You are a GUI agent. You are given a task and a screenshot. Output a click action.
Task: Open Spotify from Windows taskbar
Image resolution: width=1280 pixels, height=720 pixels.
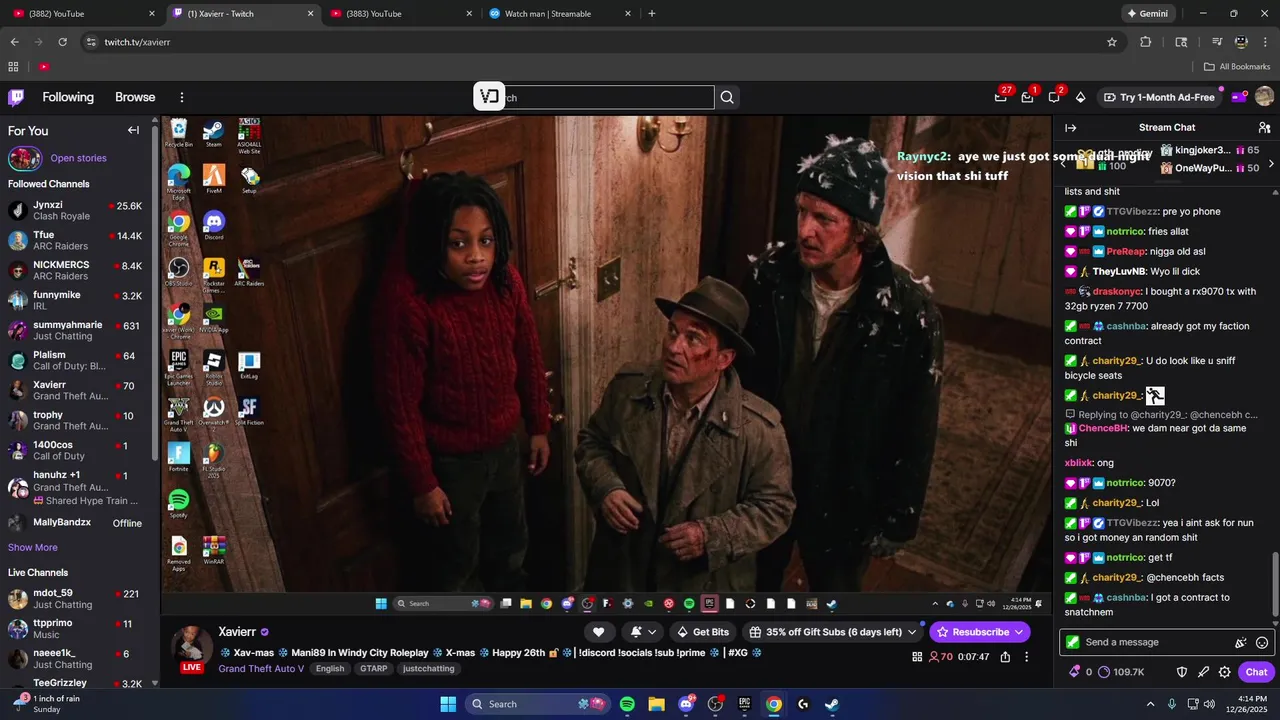pyautogui.click(x=627, y=704)
